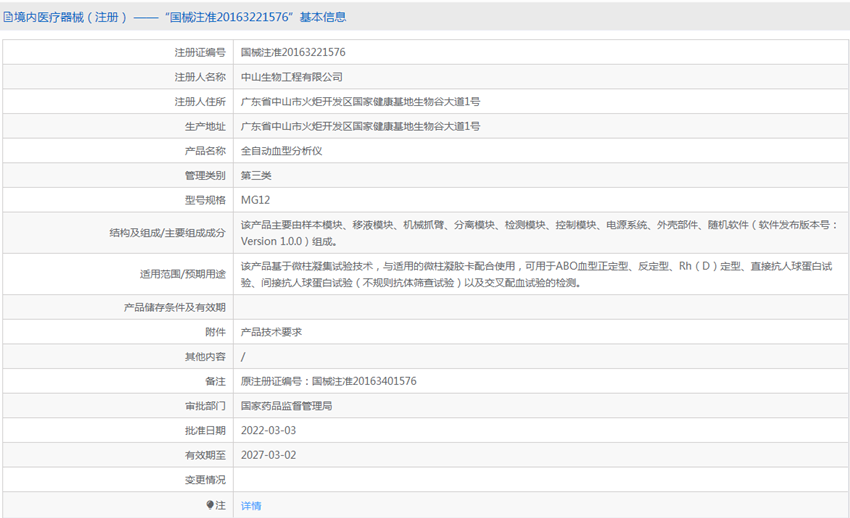Click the 生产地址 address value
This screenshot has height=518, width=850.
pos(360,127)
